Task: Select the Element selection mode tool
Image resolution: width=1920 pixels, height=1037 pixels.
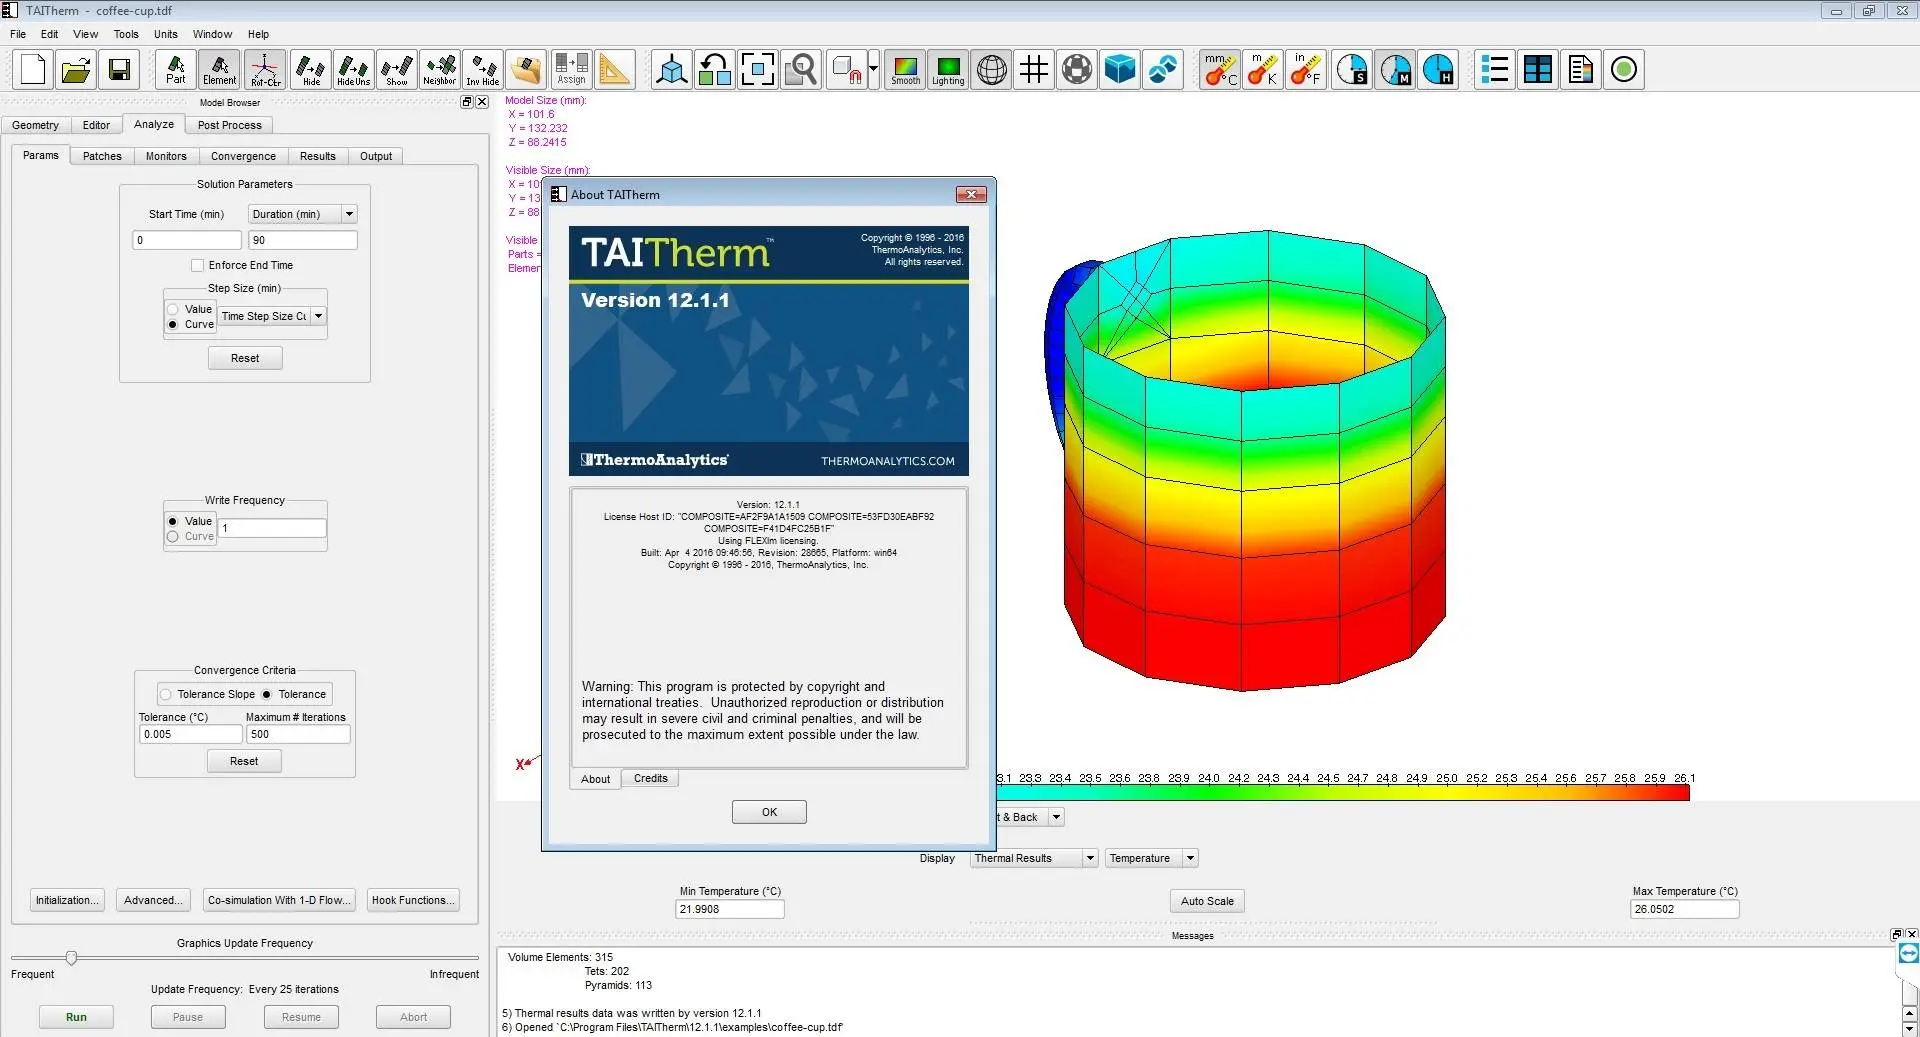Action: tap(219, 70)
